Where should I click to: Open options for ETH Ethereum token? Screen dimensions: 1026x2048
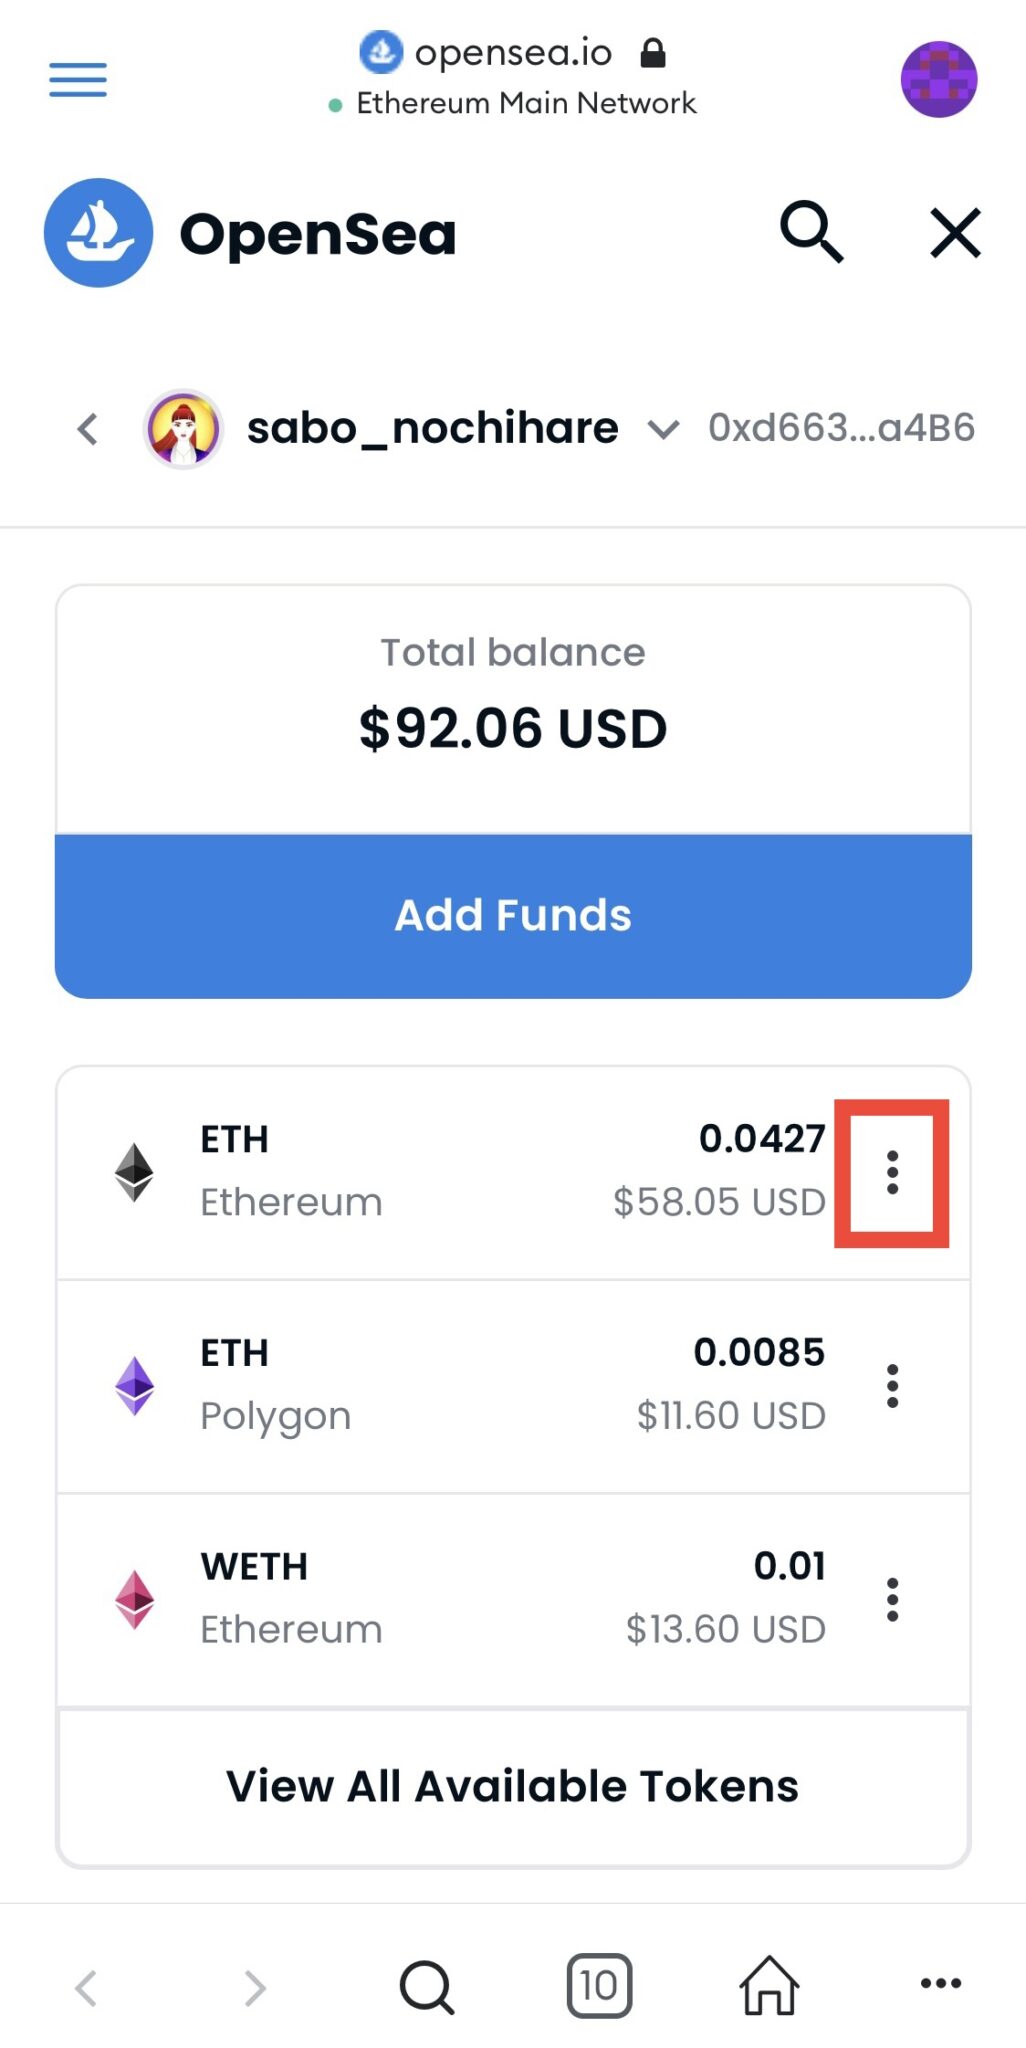(x=892, y=1172)
